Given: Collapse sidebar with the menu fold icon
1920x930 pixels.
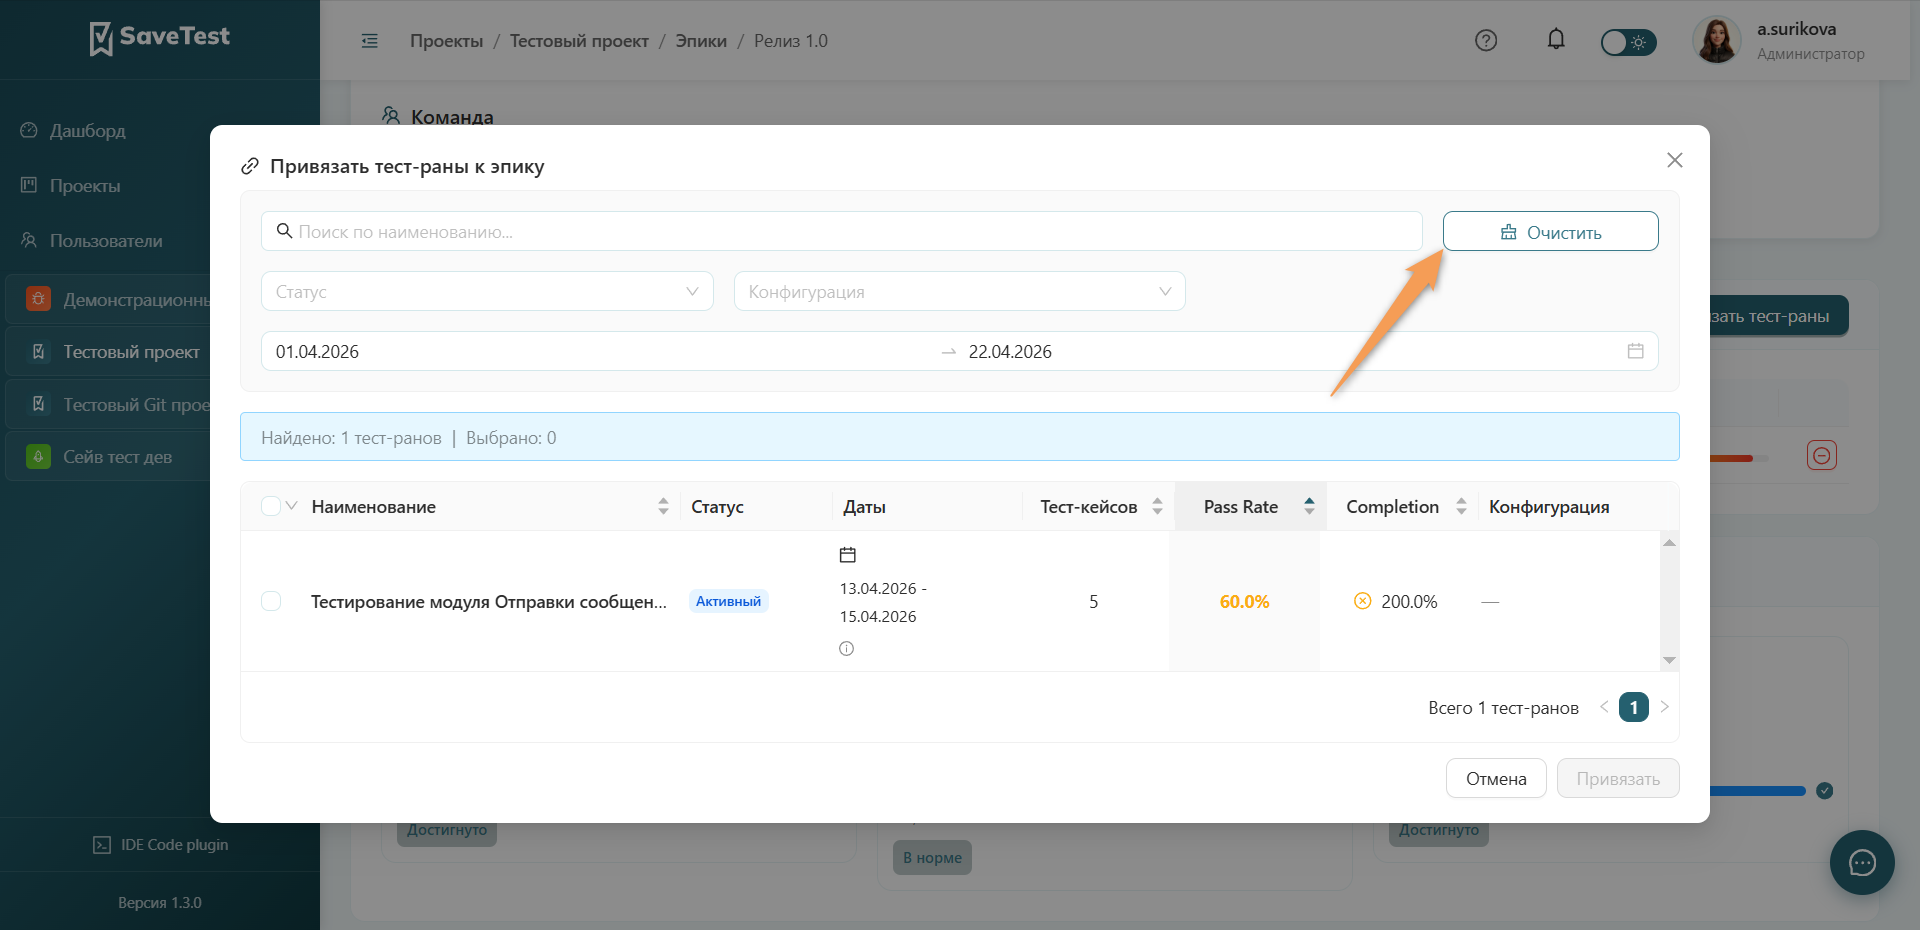Looking at the screenshot, I should pos(370,41).
